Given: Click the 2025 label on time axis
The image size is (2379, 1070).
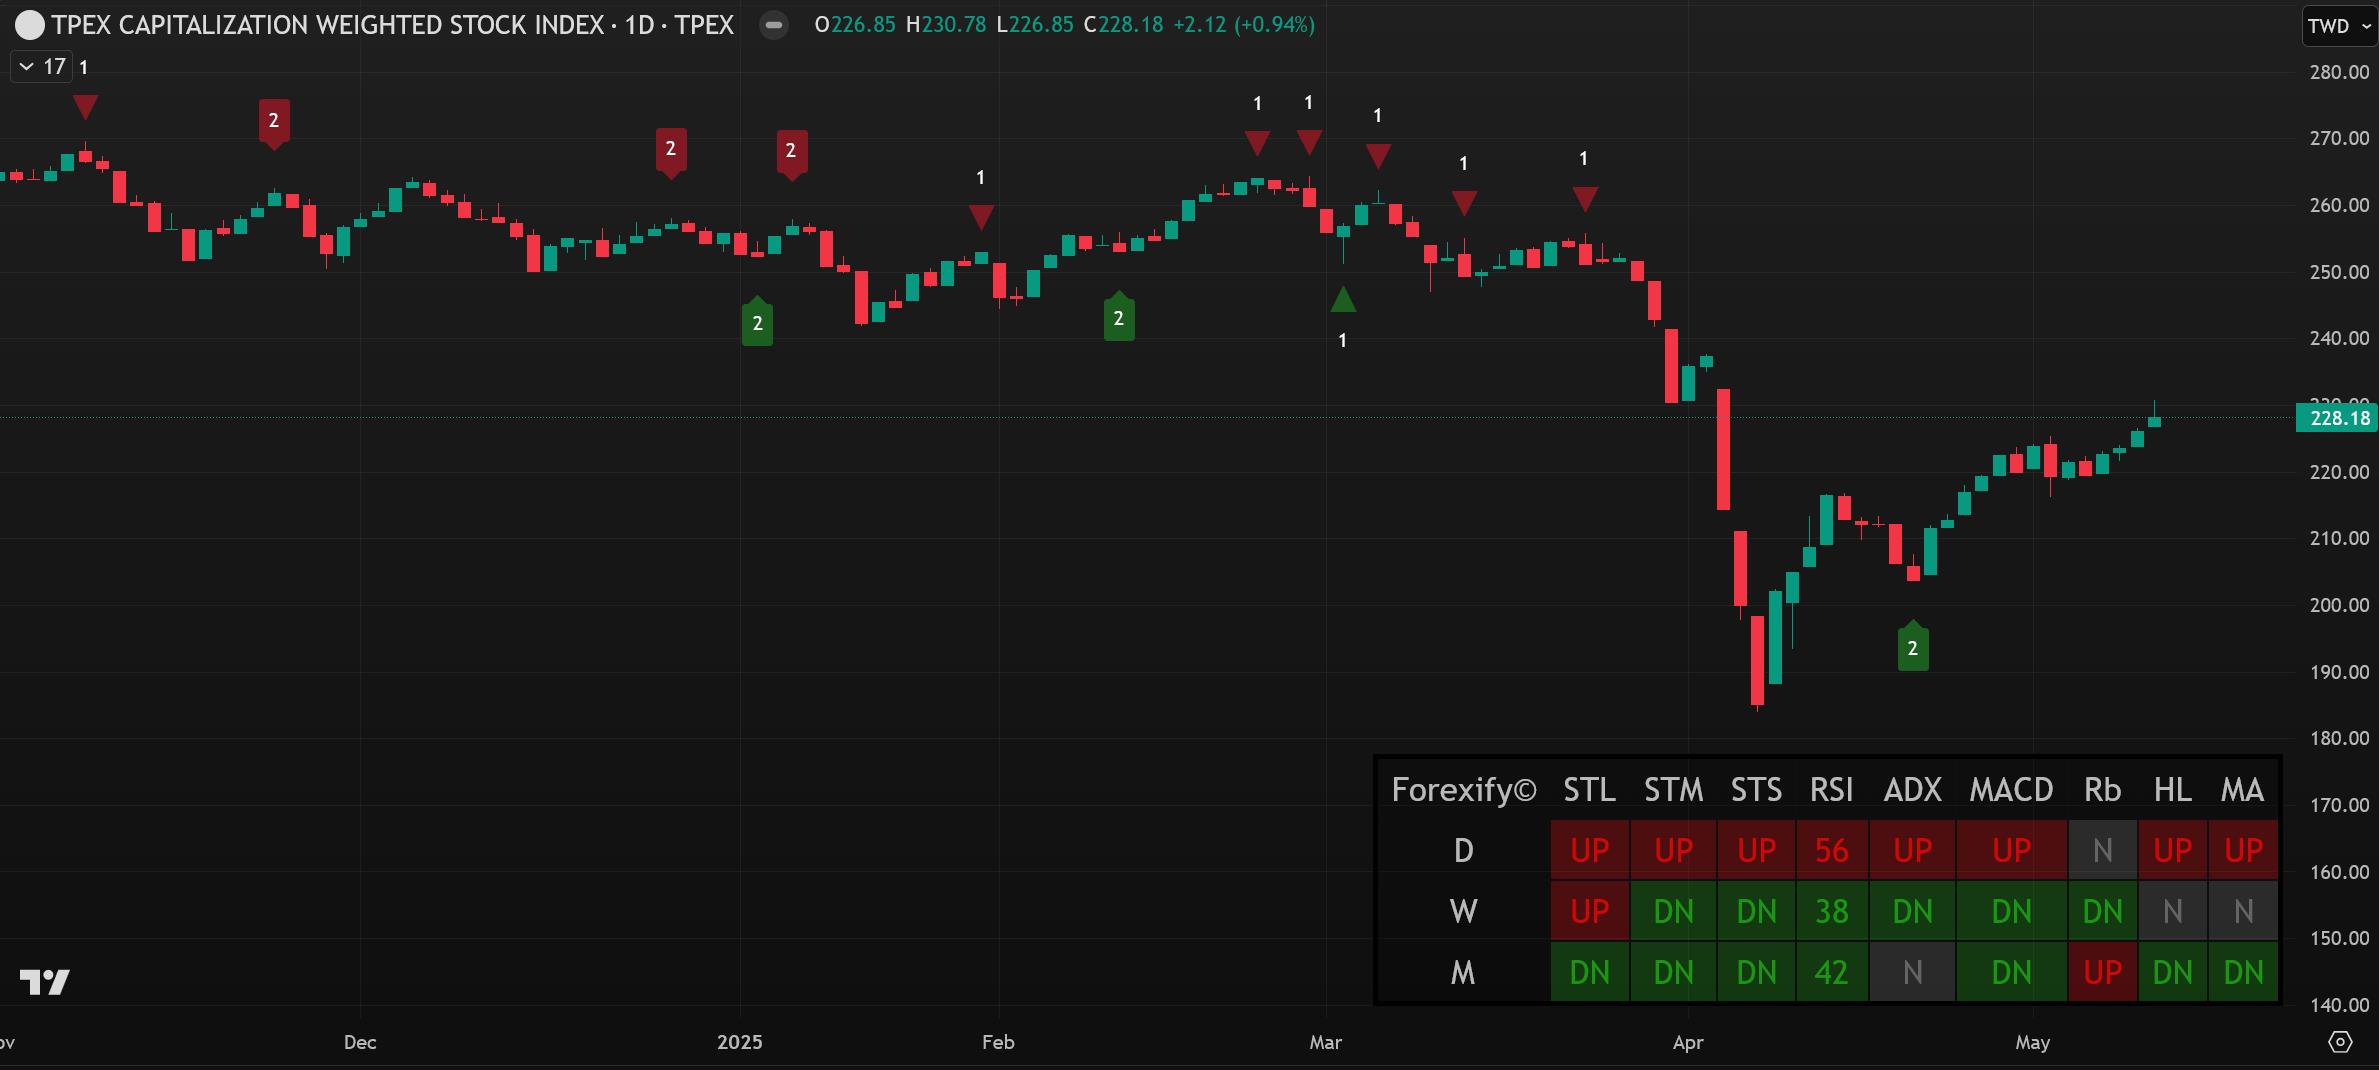Looking at the screenshot, I should (740, 1042).
